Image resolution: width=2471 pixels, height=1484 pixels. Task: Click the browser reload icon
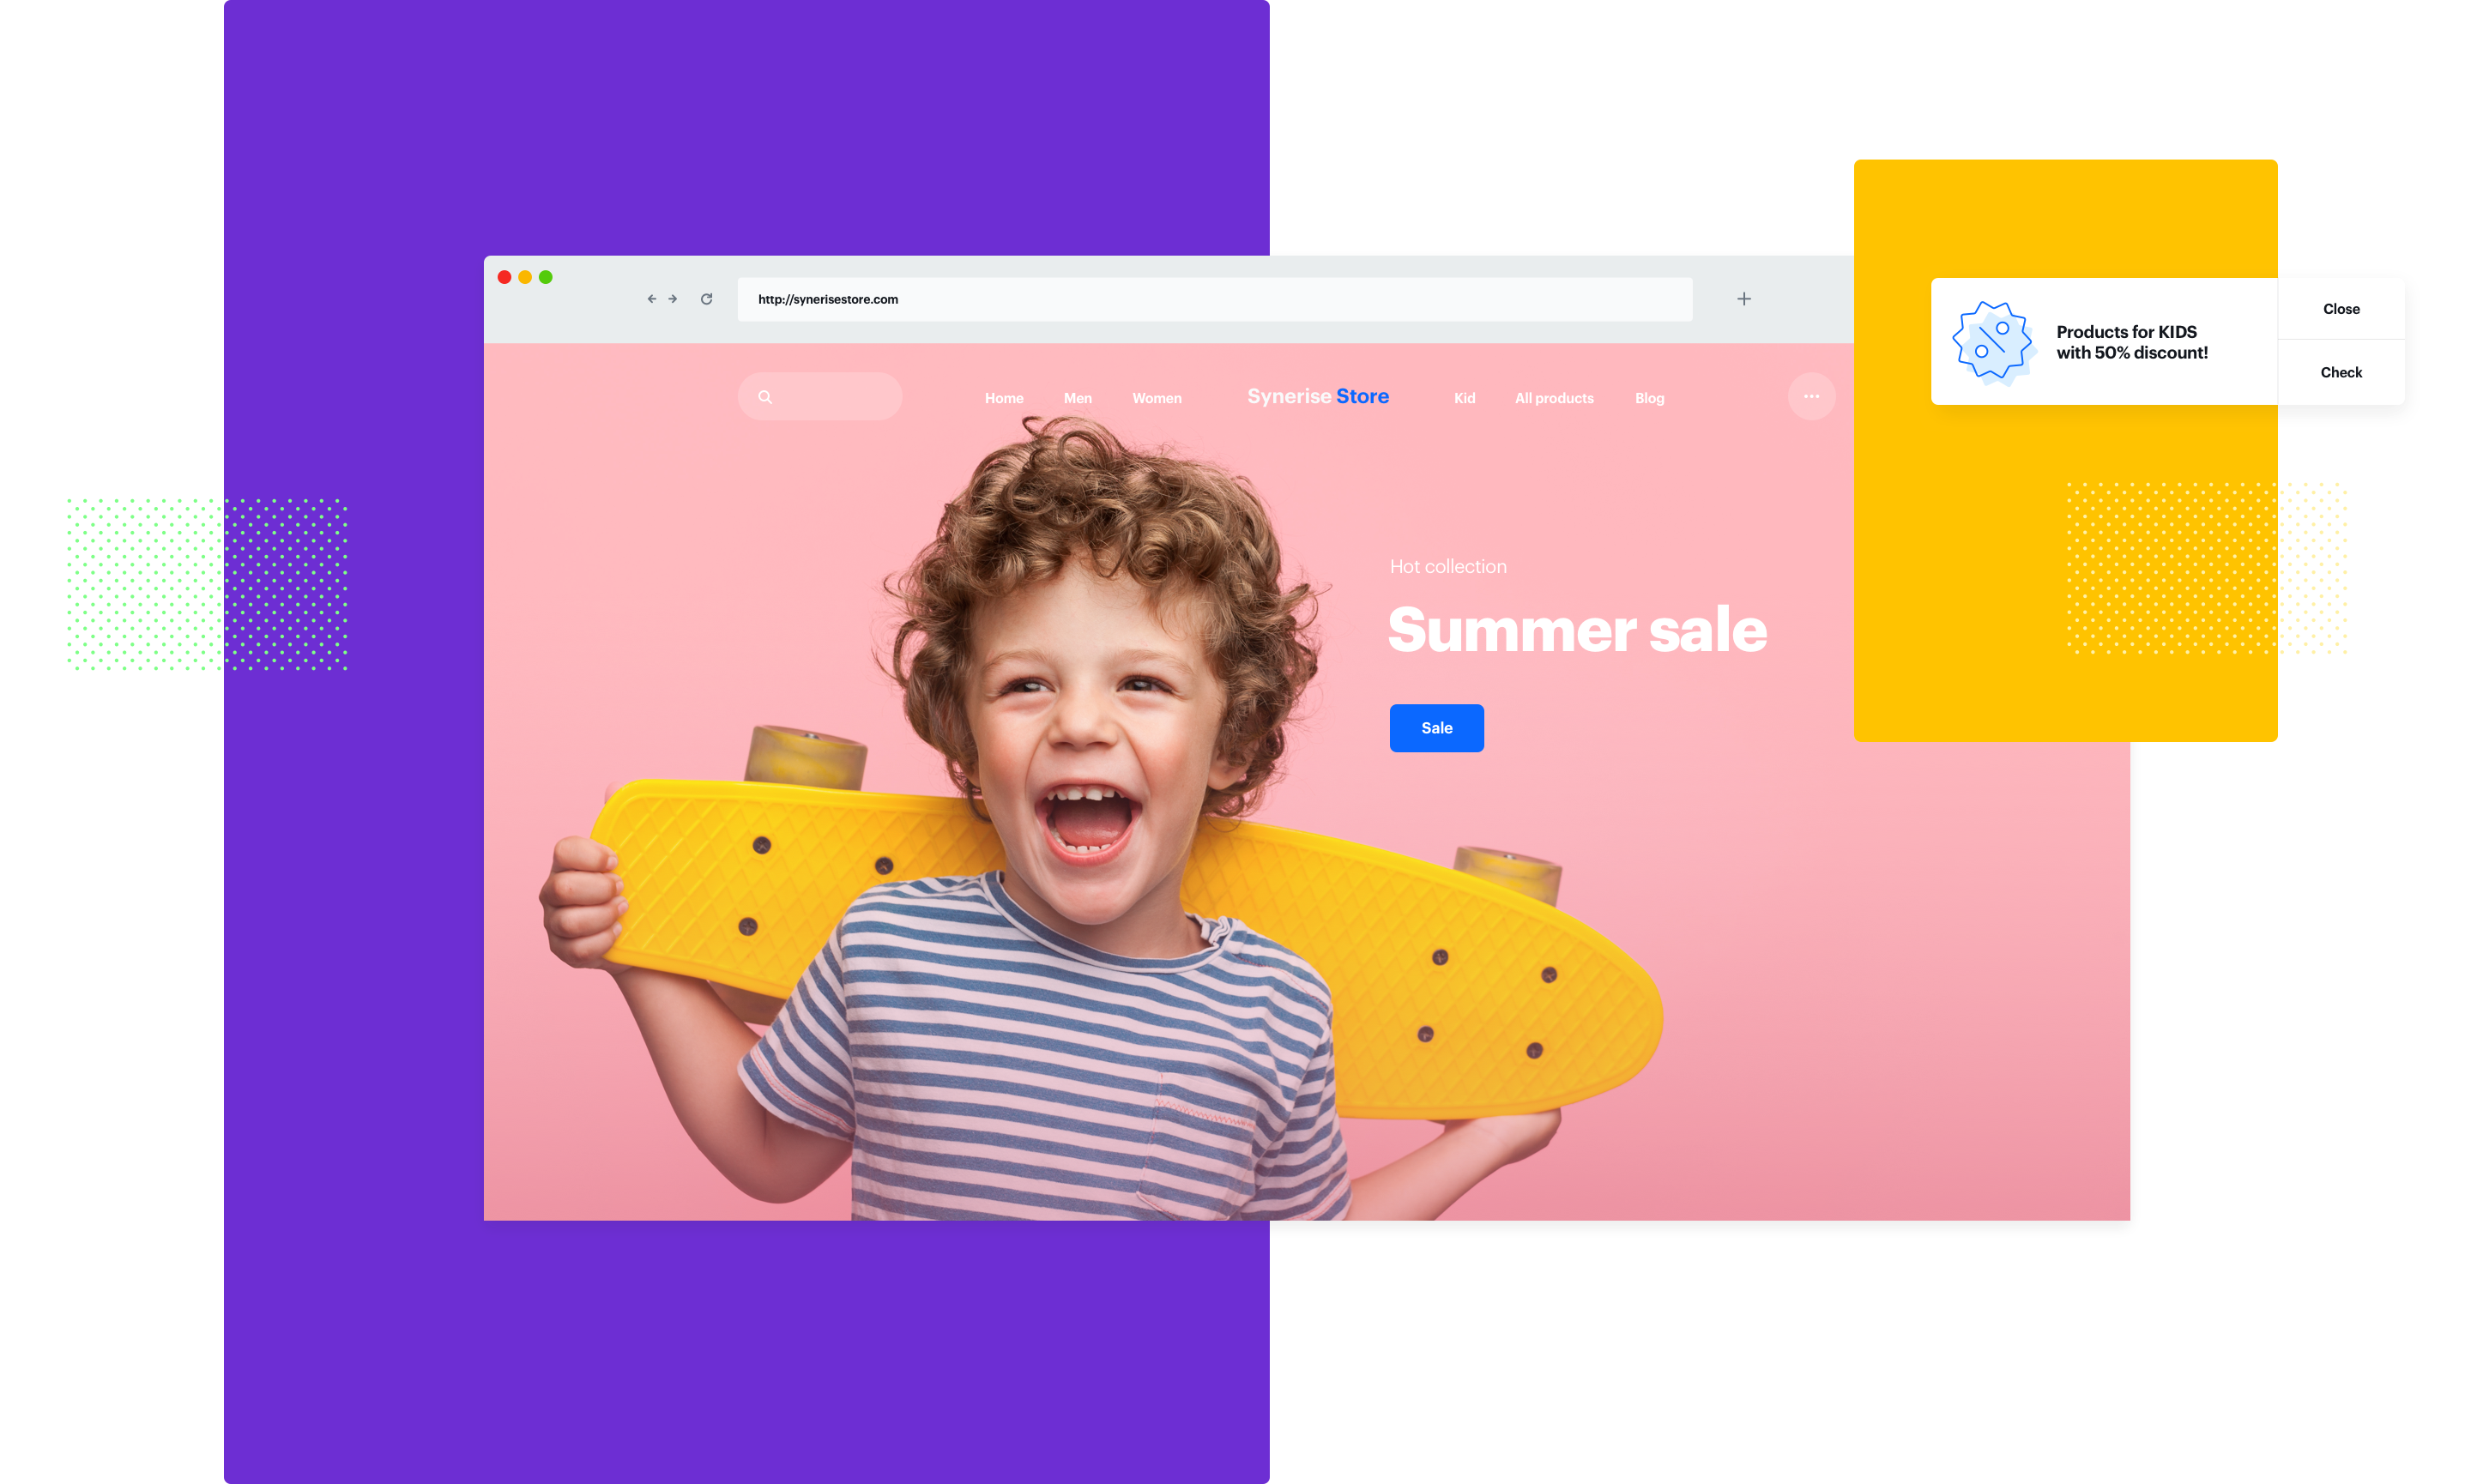706,299
